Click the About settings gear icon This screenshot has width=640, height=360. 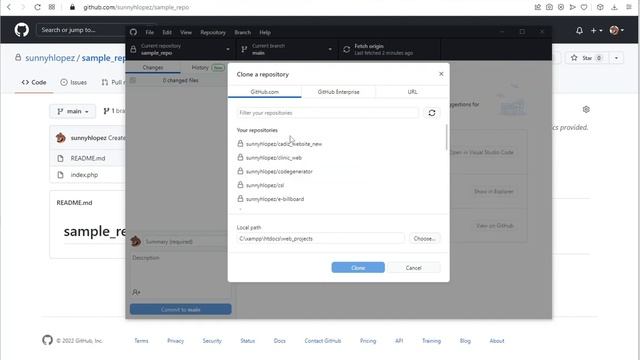[586, 109]
